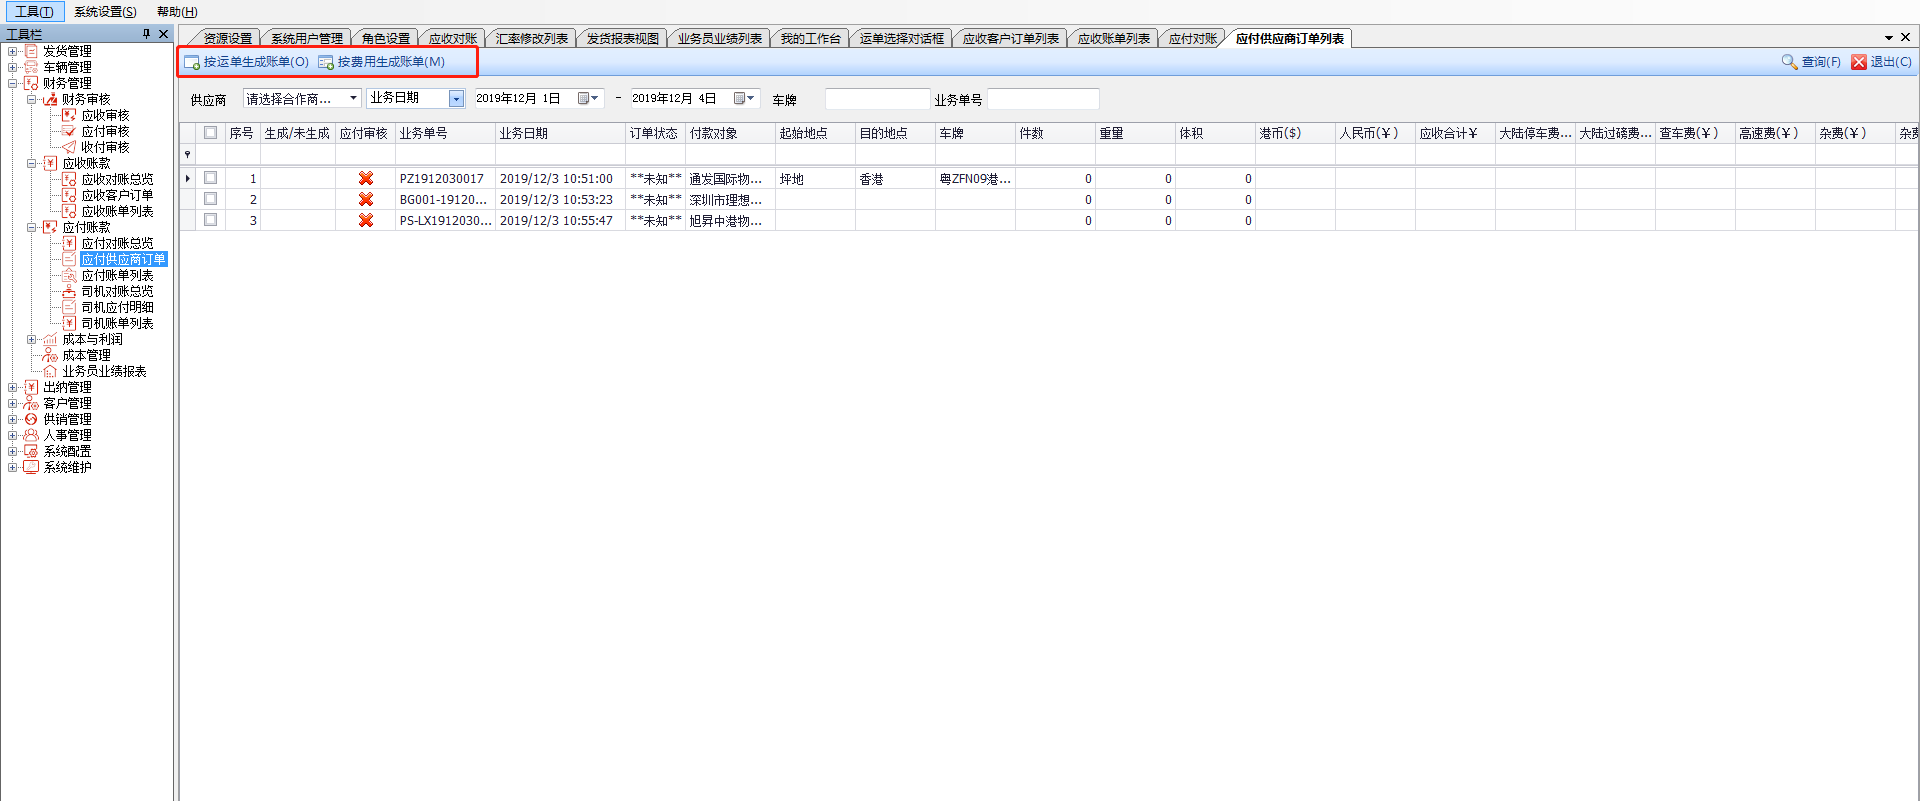
Task: Open 司机对账总览 in sidebar tree
Action: coord(117,291)
